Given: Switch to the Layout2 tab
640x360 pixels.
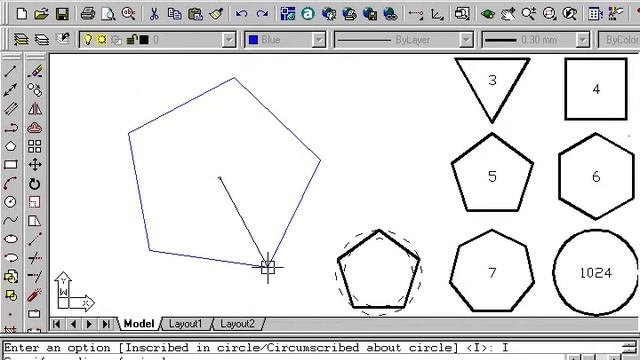Looking at the screenshot, I should coord(237,324).
